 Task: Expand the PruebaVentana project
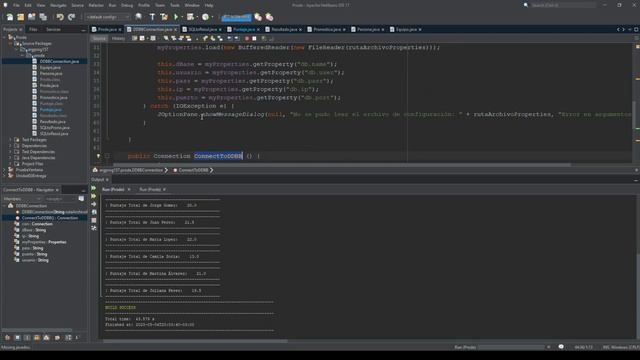click(4, 169)
